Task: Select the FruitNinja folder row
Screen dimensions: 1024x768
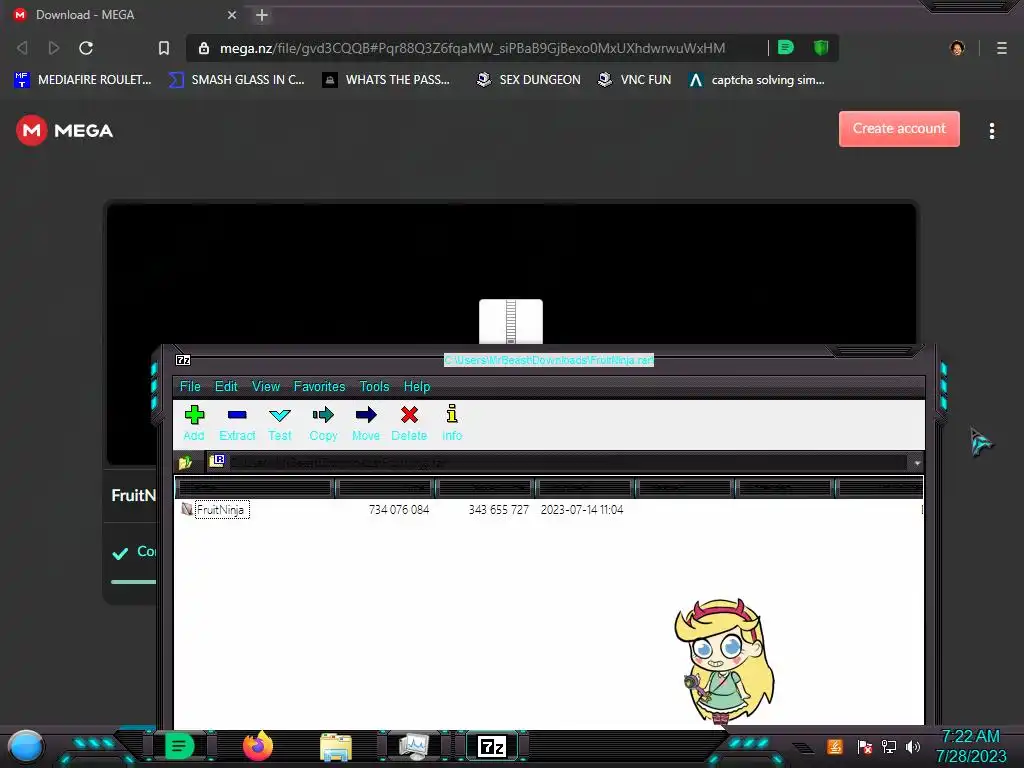Action: tap(549, 509)
